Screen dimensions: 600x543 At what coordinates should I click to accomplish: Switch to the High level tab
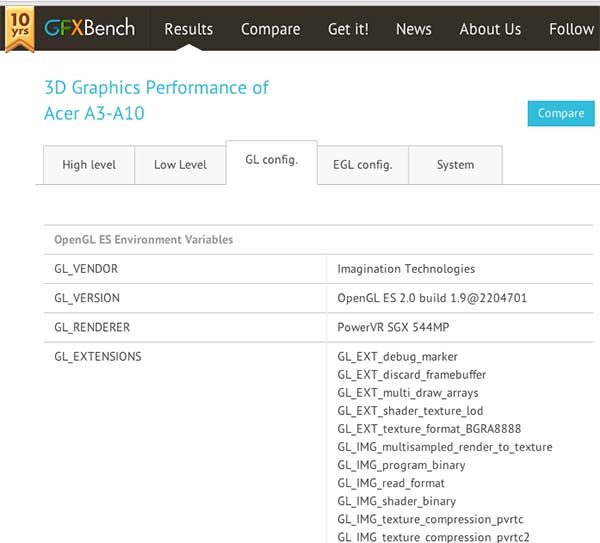coord(89,165)
